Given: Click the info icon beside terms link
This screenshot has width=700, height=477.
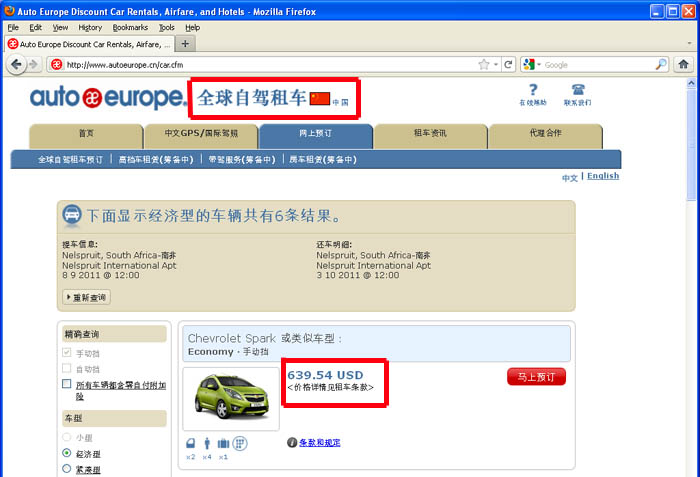Looking at the screenshot, I should click(x=292, y=442).
